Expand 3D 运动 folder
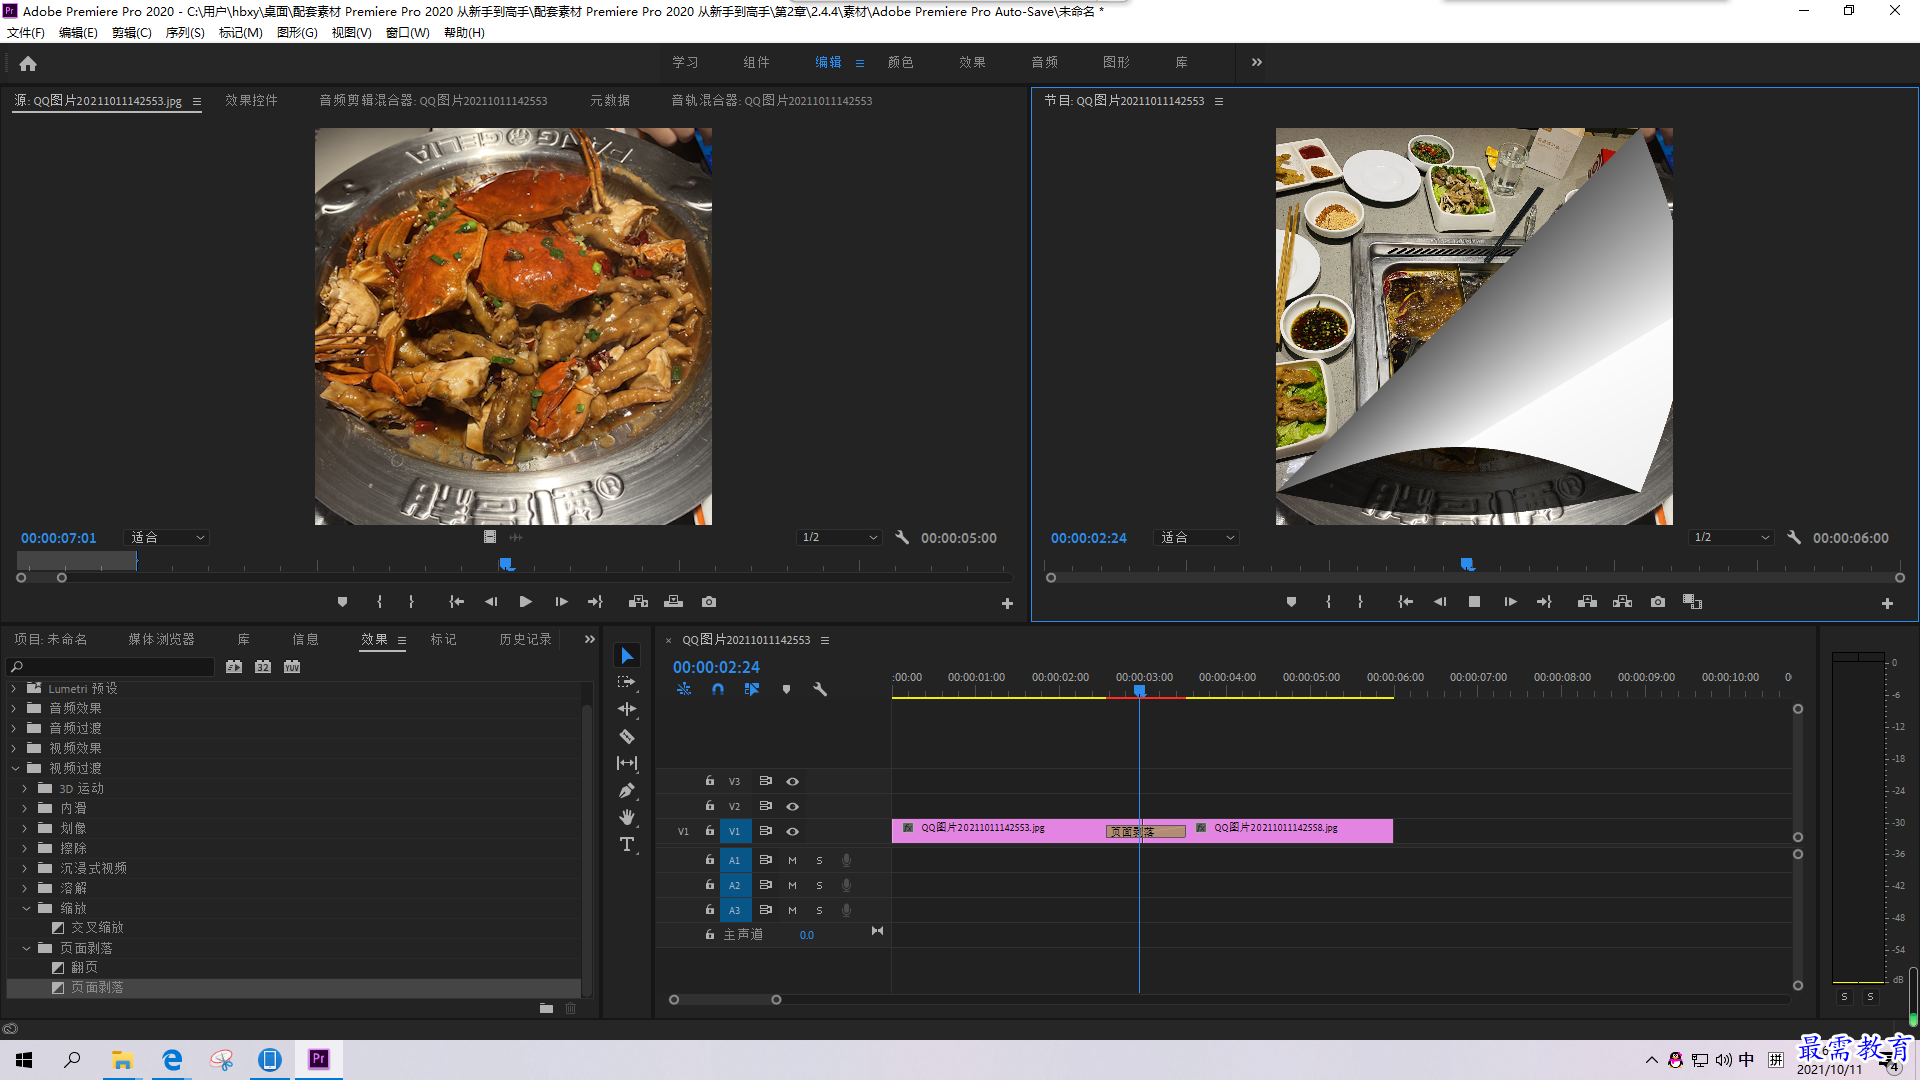This screenshot has height=1080, width=1920. pos(25,788)
